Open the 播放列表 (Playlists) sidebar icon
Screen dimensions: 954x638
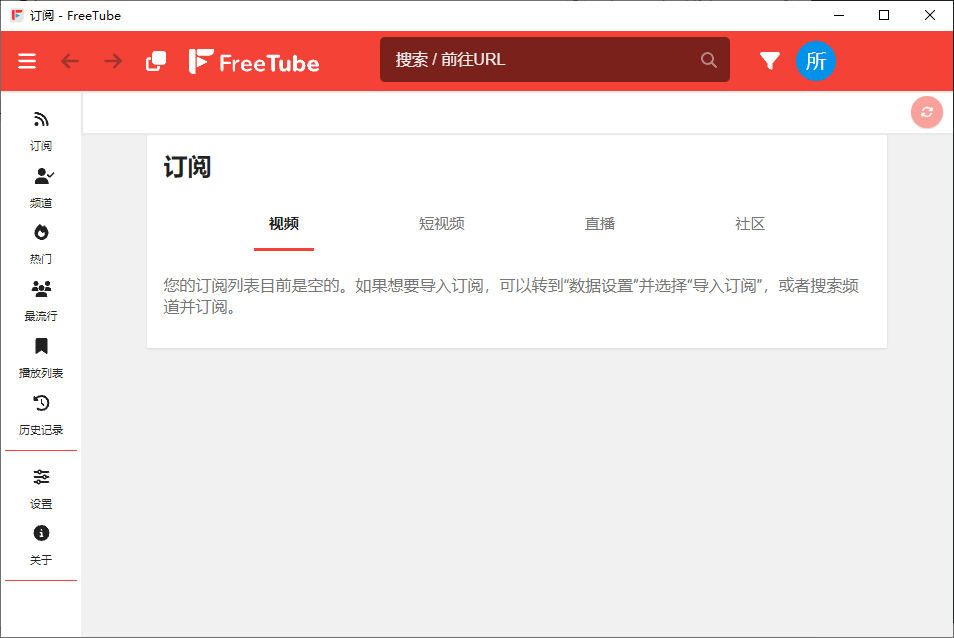tap(41, 357)
